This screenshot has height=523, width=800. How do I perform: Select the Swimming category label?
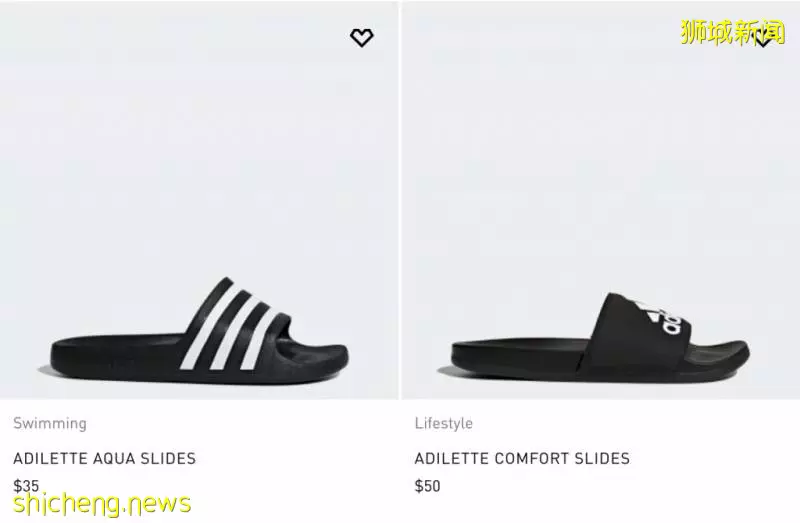tap(50, 424)
